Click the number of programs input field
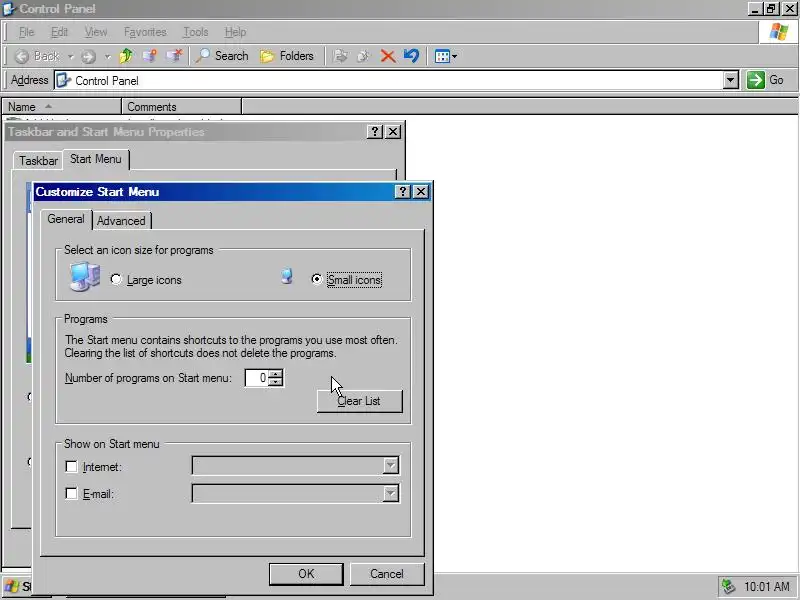 [x=256, y=378]
